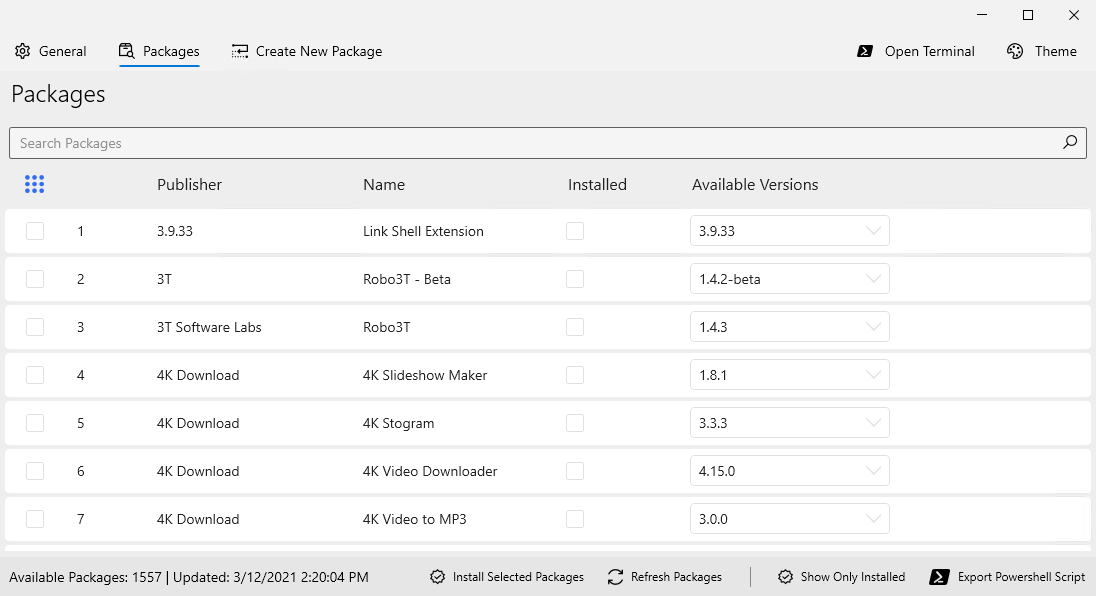Select the 4K Video to MP3 row checkbox
This screenshot has height=596, width=1096.
35,519
